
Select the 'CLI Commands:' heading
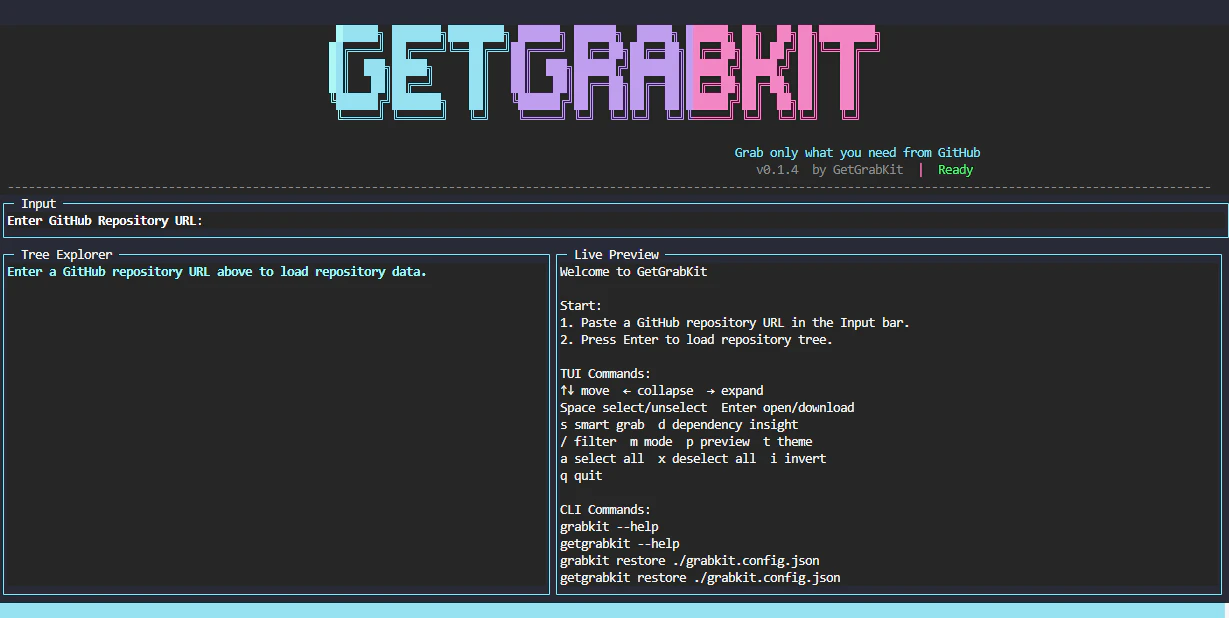605,510
